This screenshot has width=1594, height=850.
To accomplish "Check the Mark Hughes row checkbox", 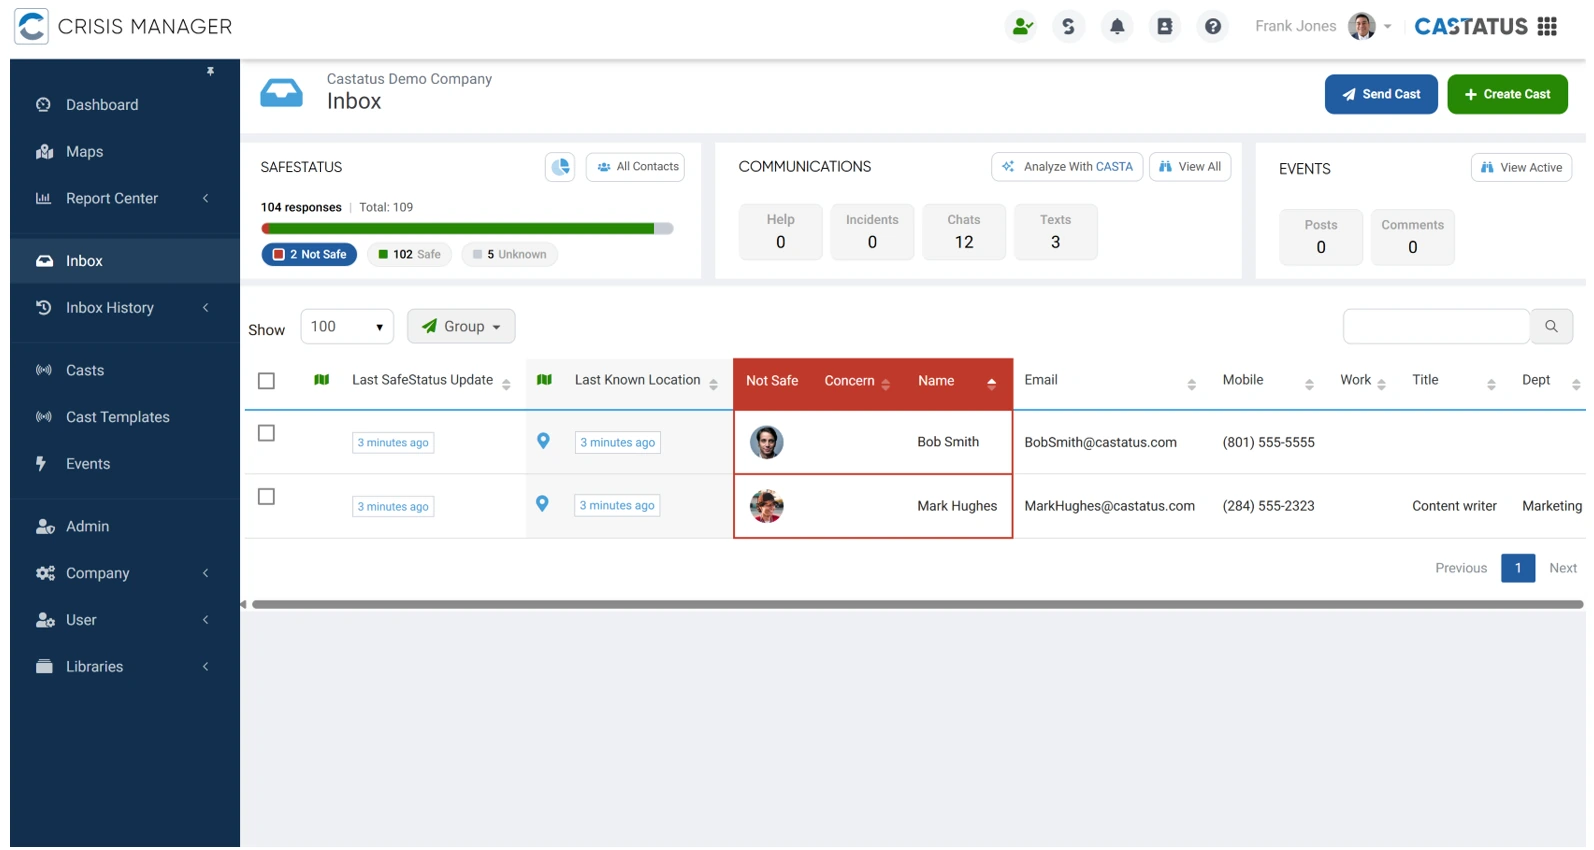I will click(x=266, y=497).
